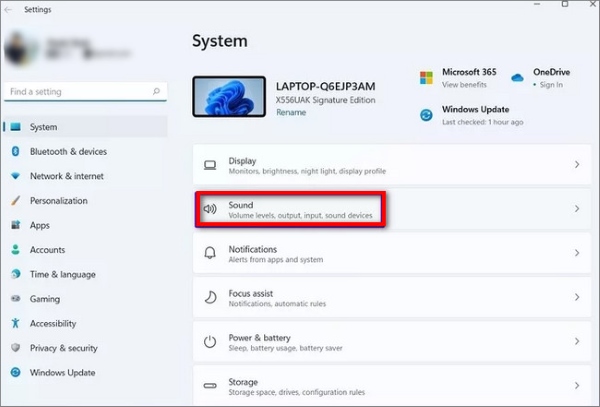
Task: Click the Display laptop icon
Action: pos(210,165)
